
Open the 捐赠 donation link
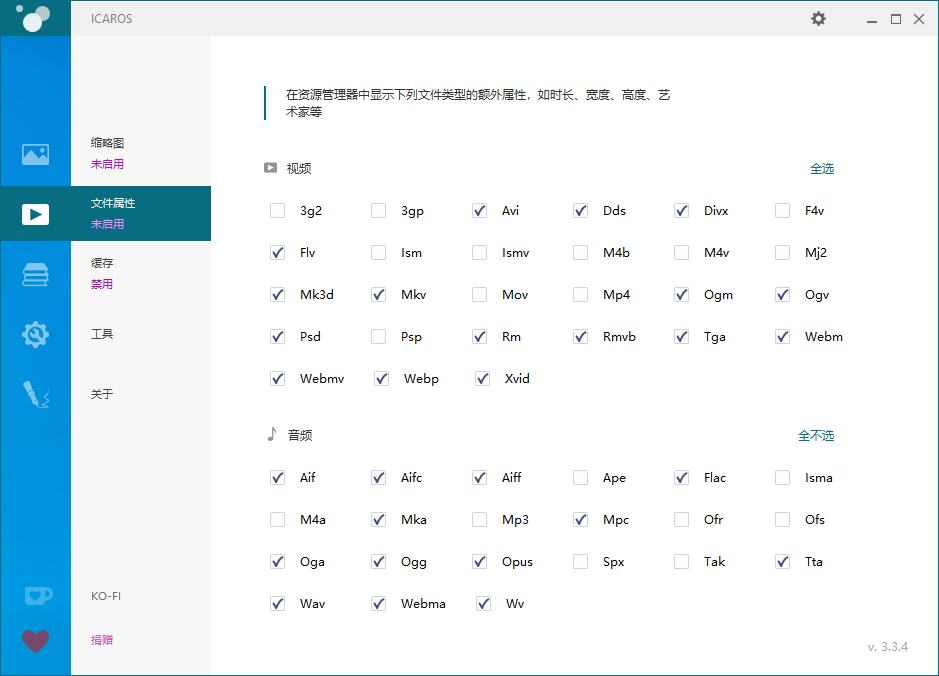click(101, 639)
